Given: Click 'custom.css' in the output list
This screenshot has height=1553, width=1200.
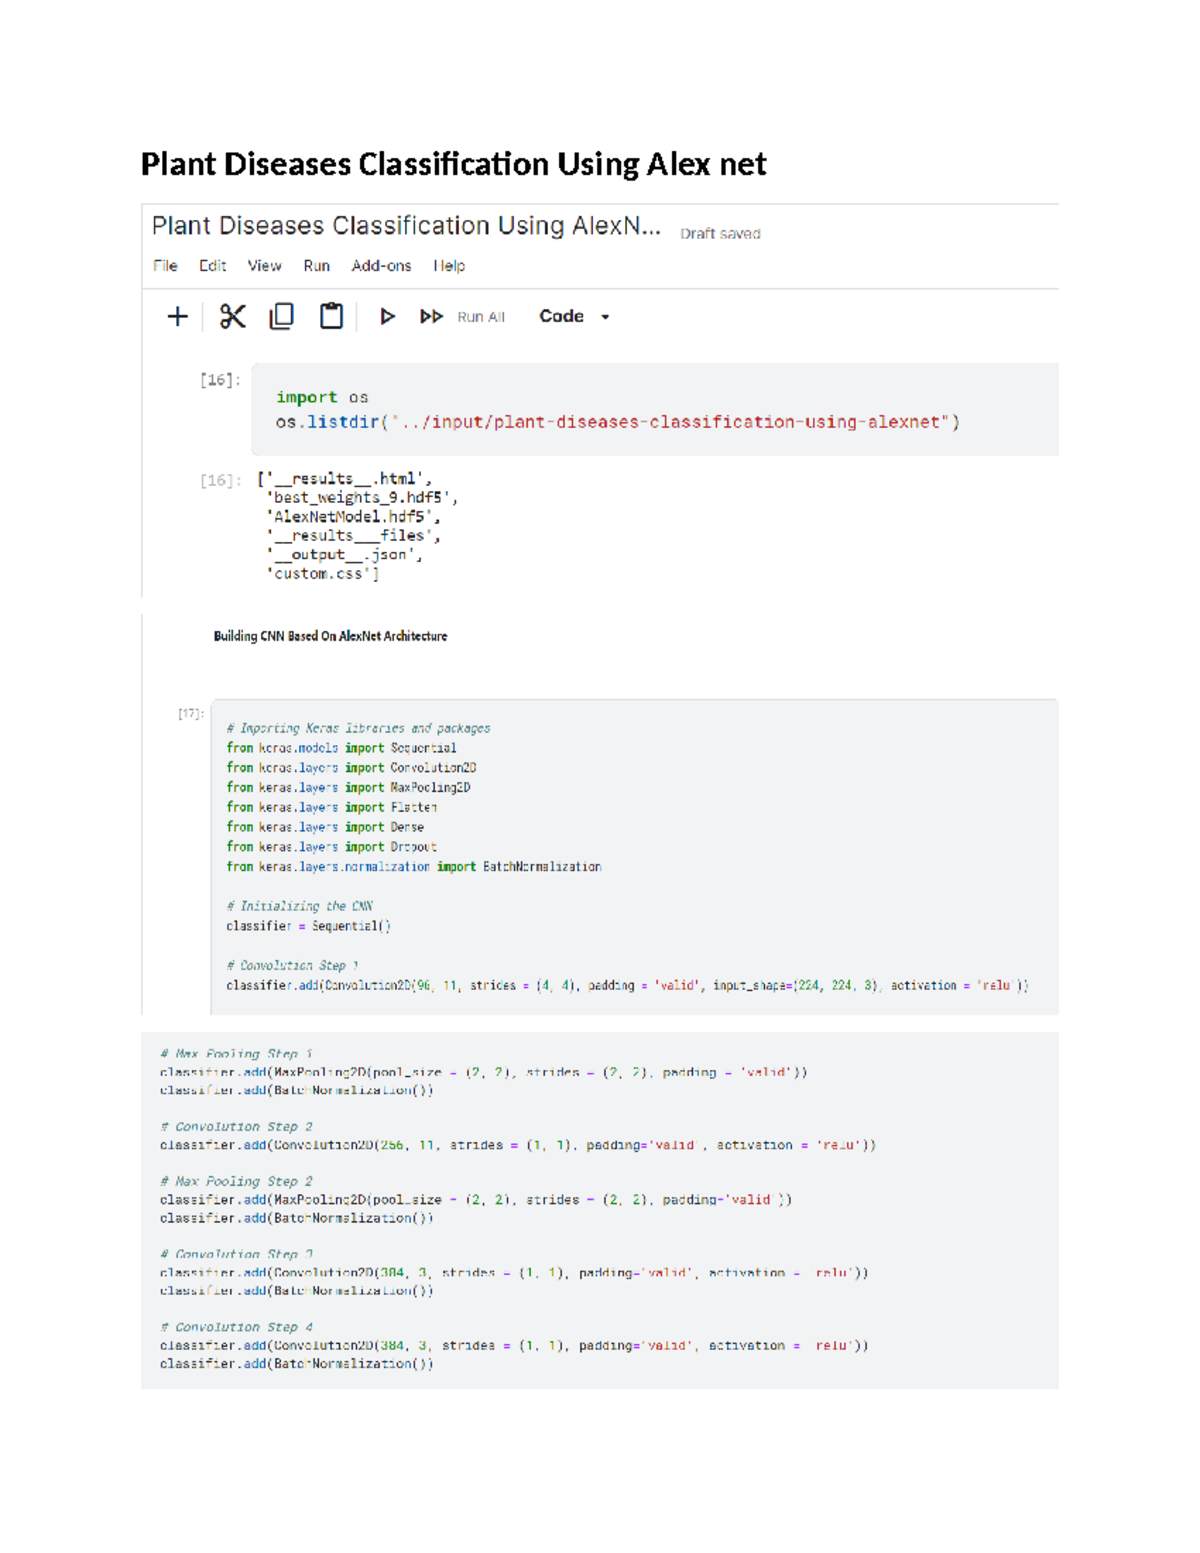Looking at the screenshot, I should [322, 574].
